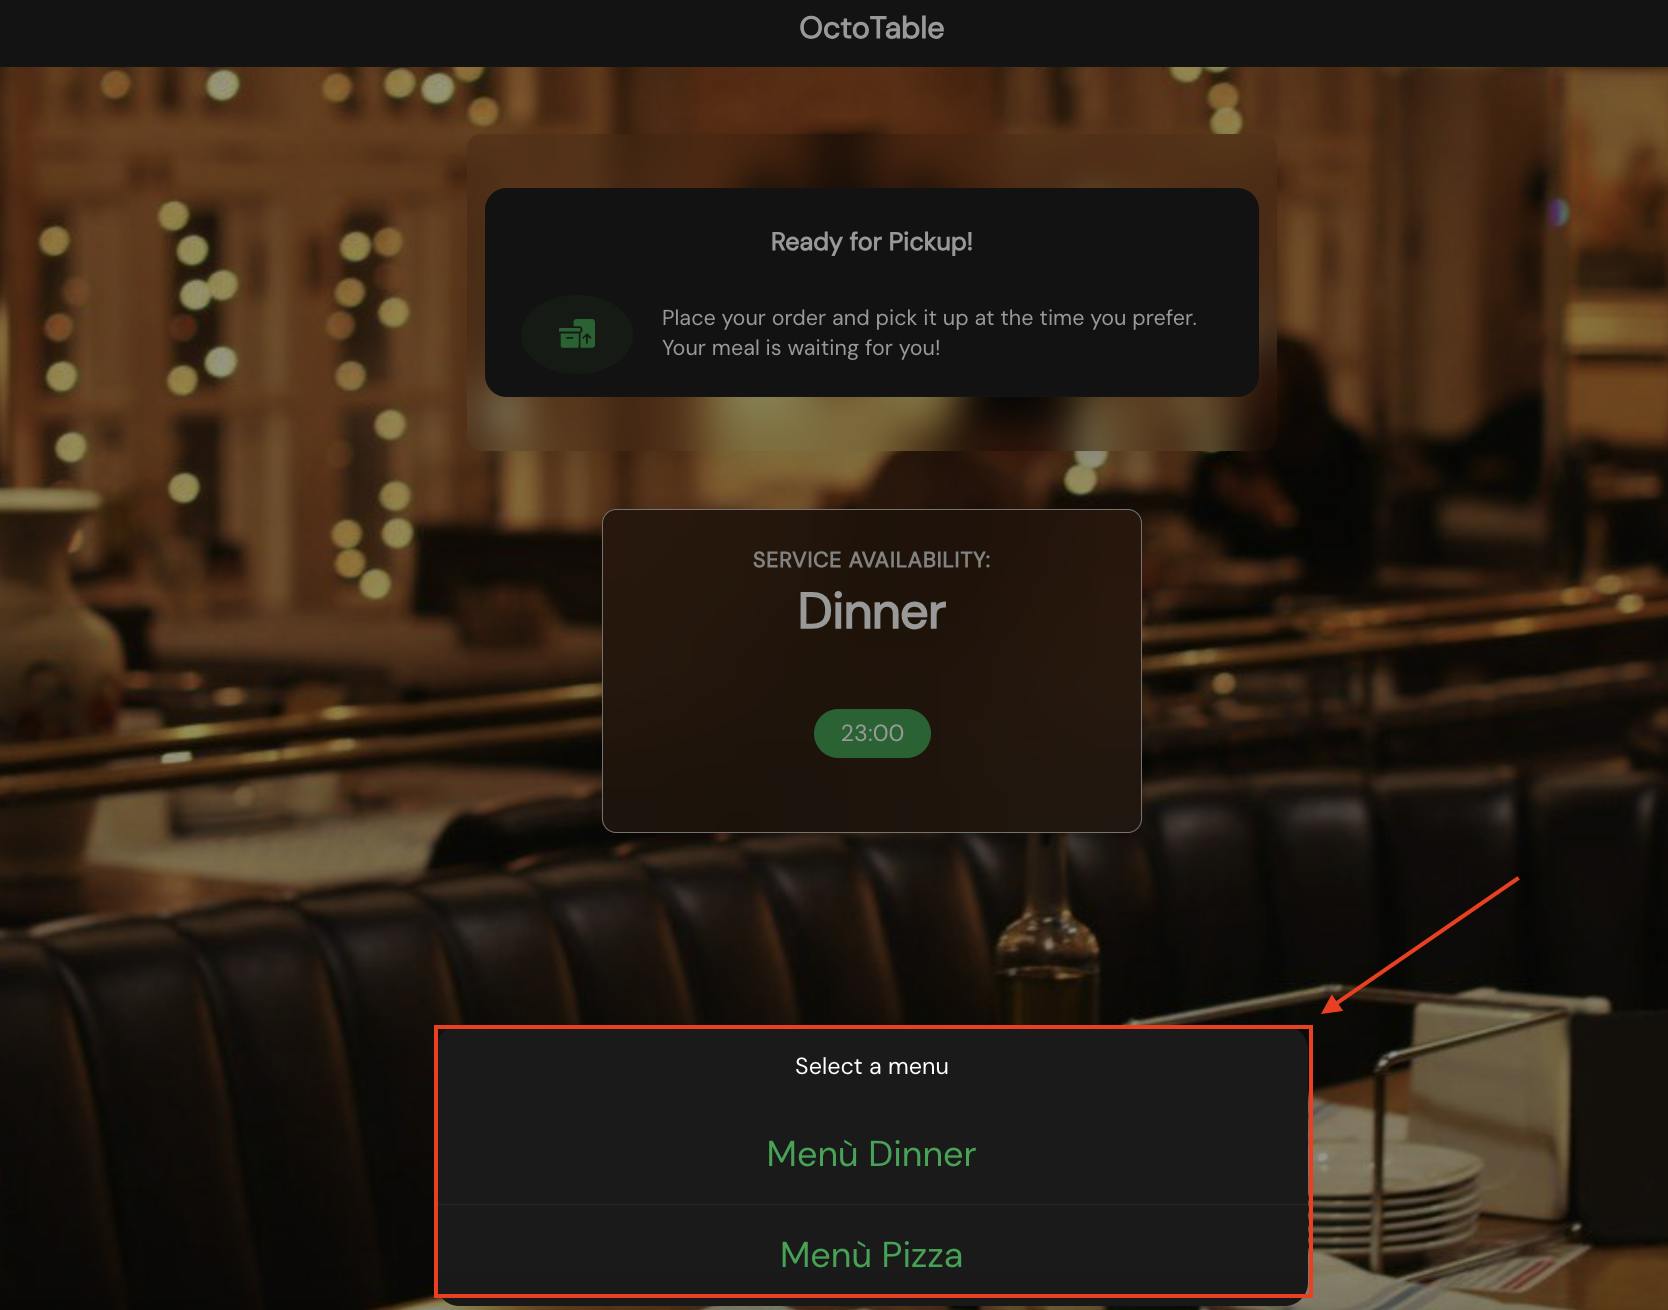Image resolution: width=1668 pixels, height=1310 pixels.
Task: Choose Menù Dinner from the menu list
Action: [871, 1154]
